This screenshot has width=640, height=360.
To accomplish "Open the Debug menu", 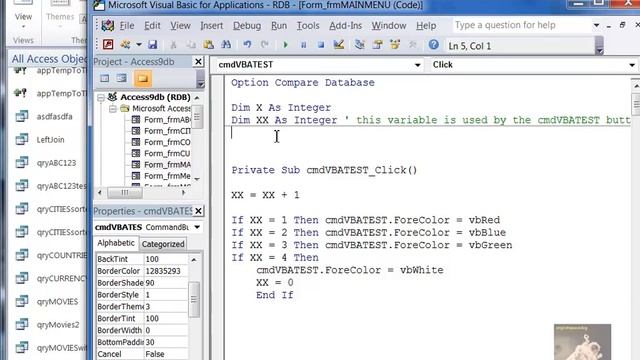I will click(247, 25).
